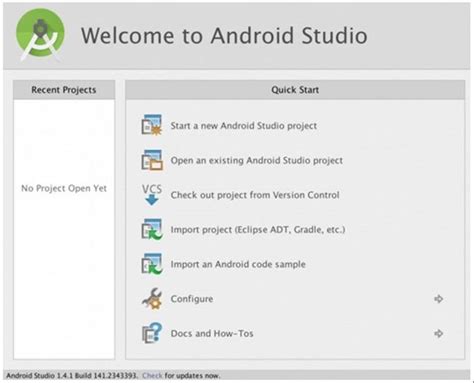Open the Configure label
The image size is (474, 383).
pos(192,299)
